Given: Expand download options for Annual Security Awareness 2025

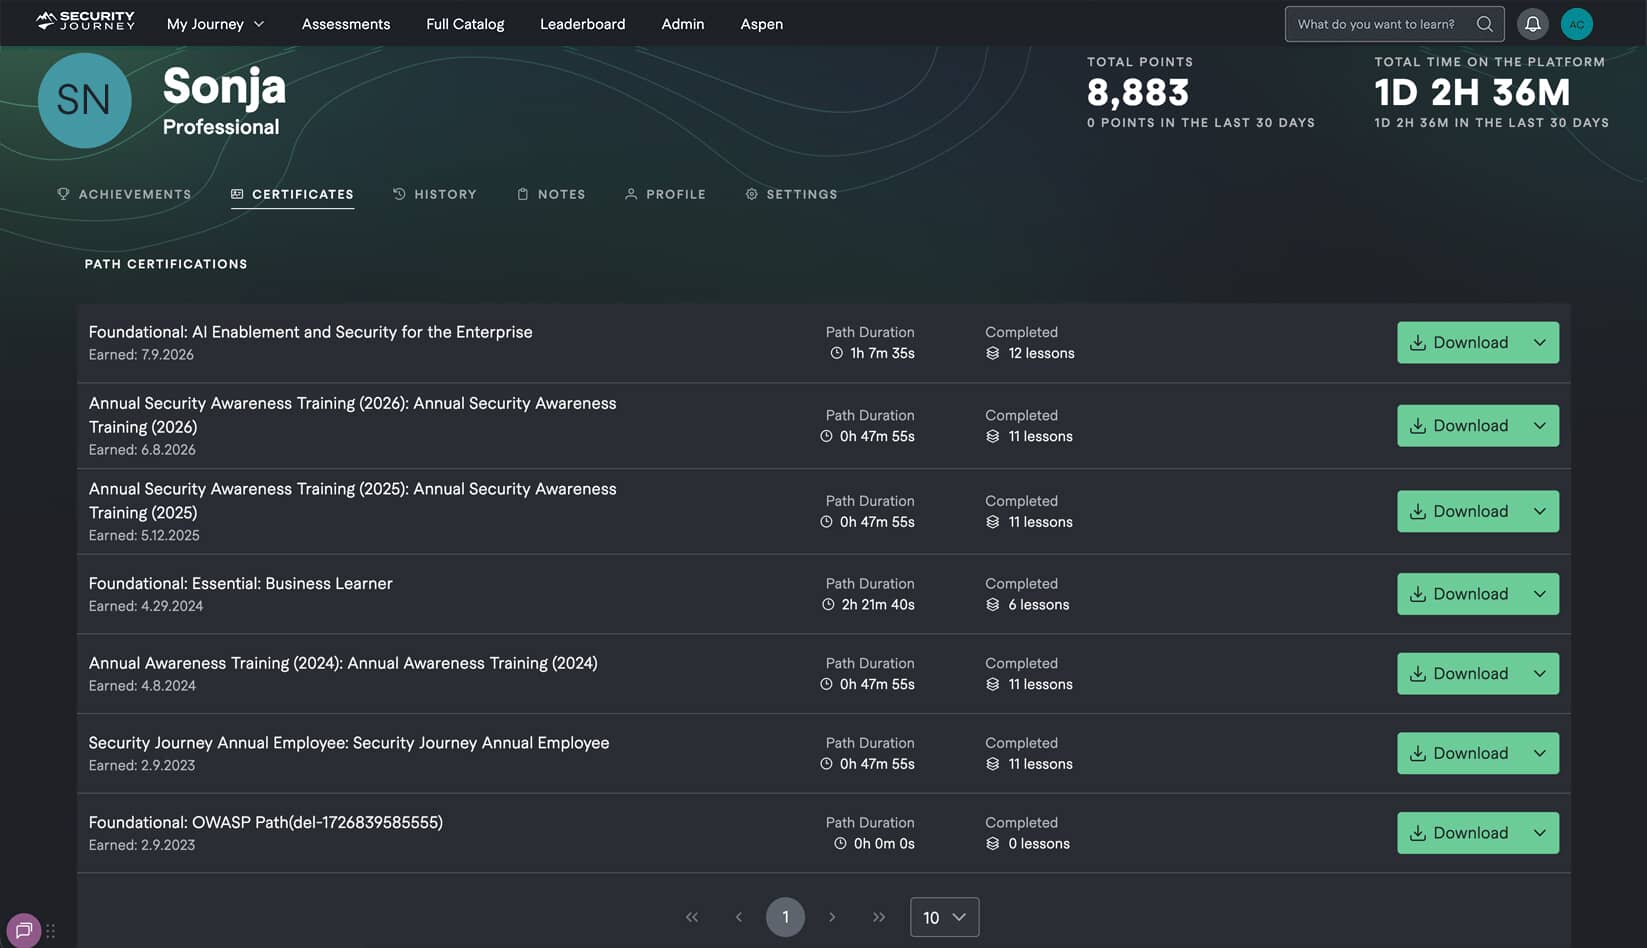Looking at the screenshot, I should pyautogui.click(x=1540, y=511).
